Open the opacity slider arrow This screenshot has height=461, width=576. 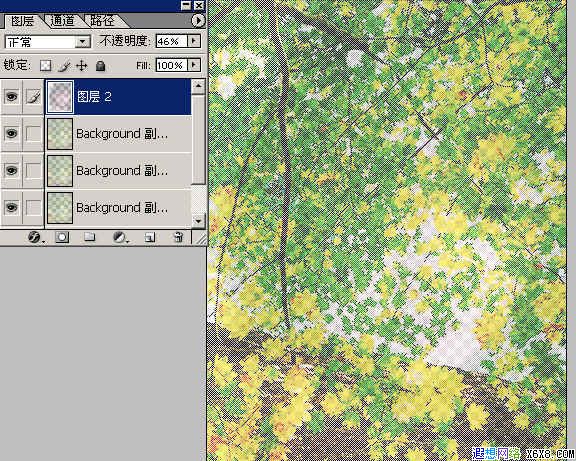click(x=194, y=41)
